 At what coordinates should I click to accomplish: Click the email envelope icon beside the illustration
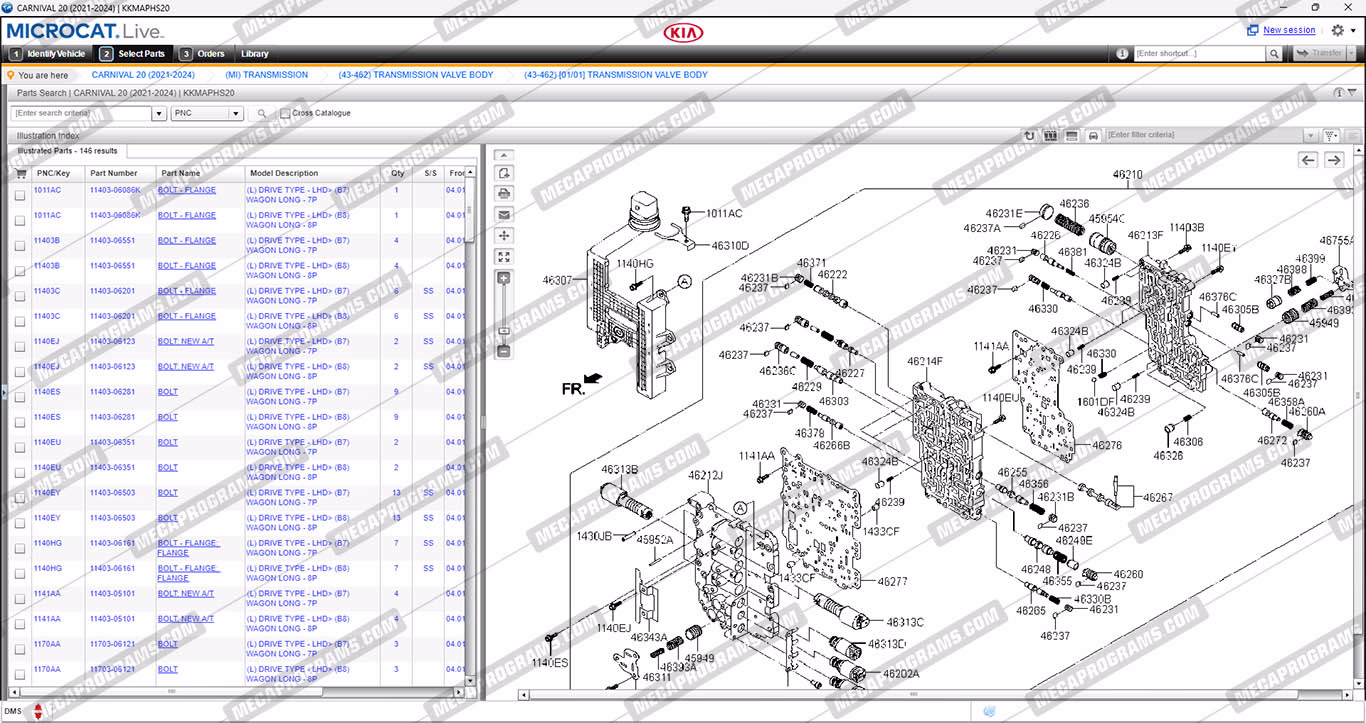504,214
